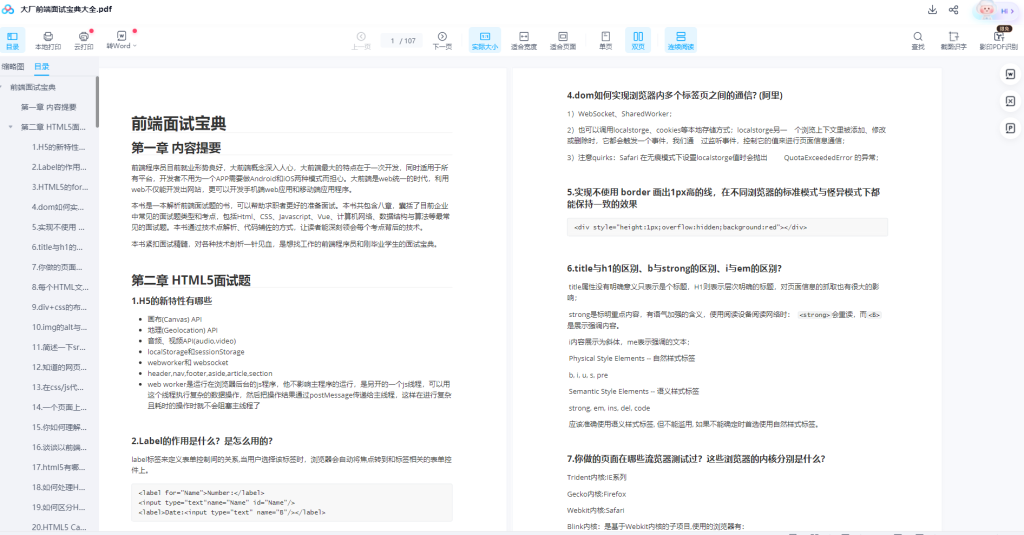The height and width of the screenshot is (535, 1024).
Task: Open outline entry 19.如何区分H
Action: (x=58, y=507)
